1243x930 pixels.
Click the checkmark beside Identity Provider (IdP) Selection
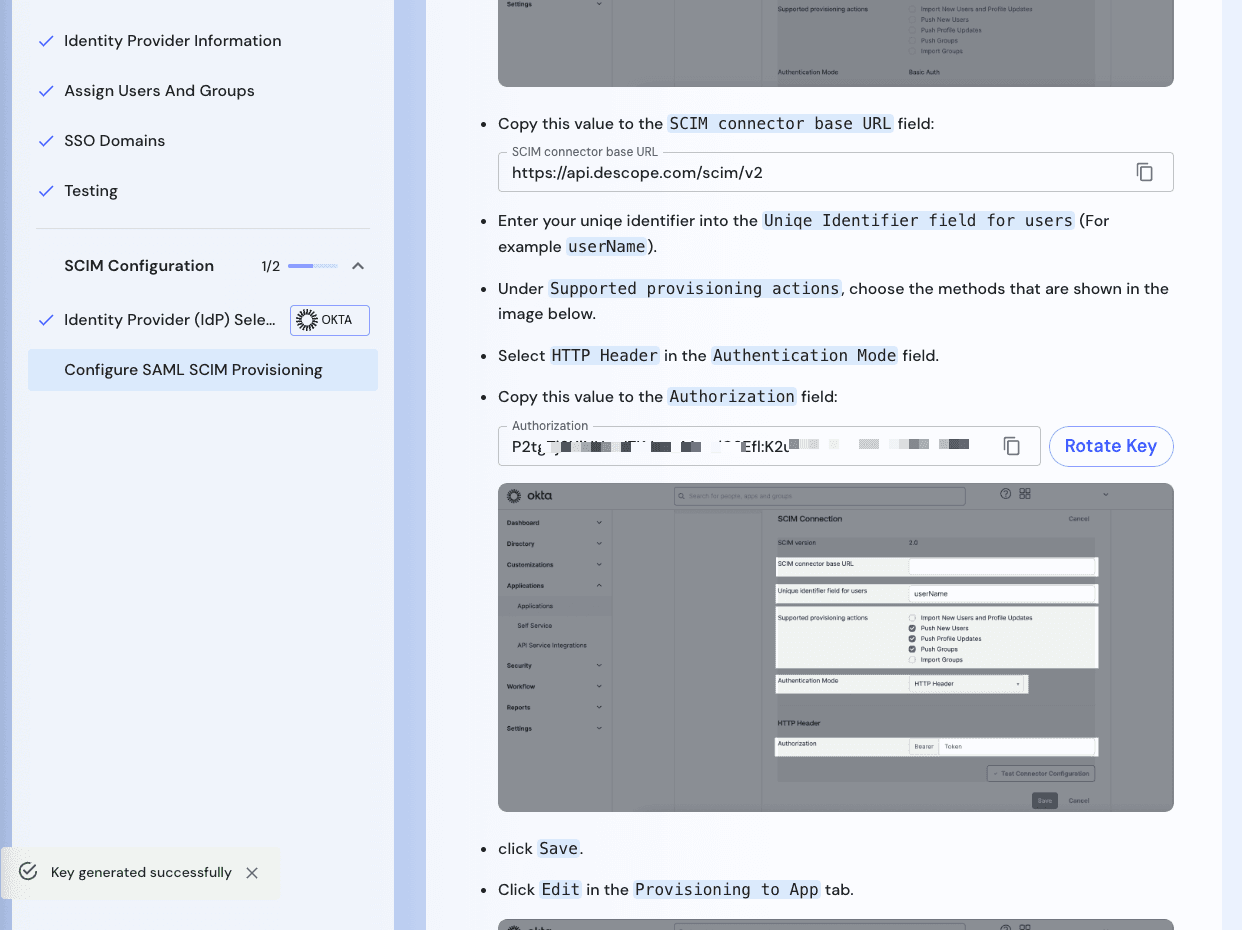pos(45,320)
